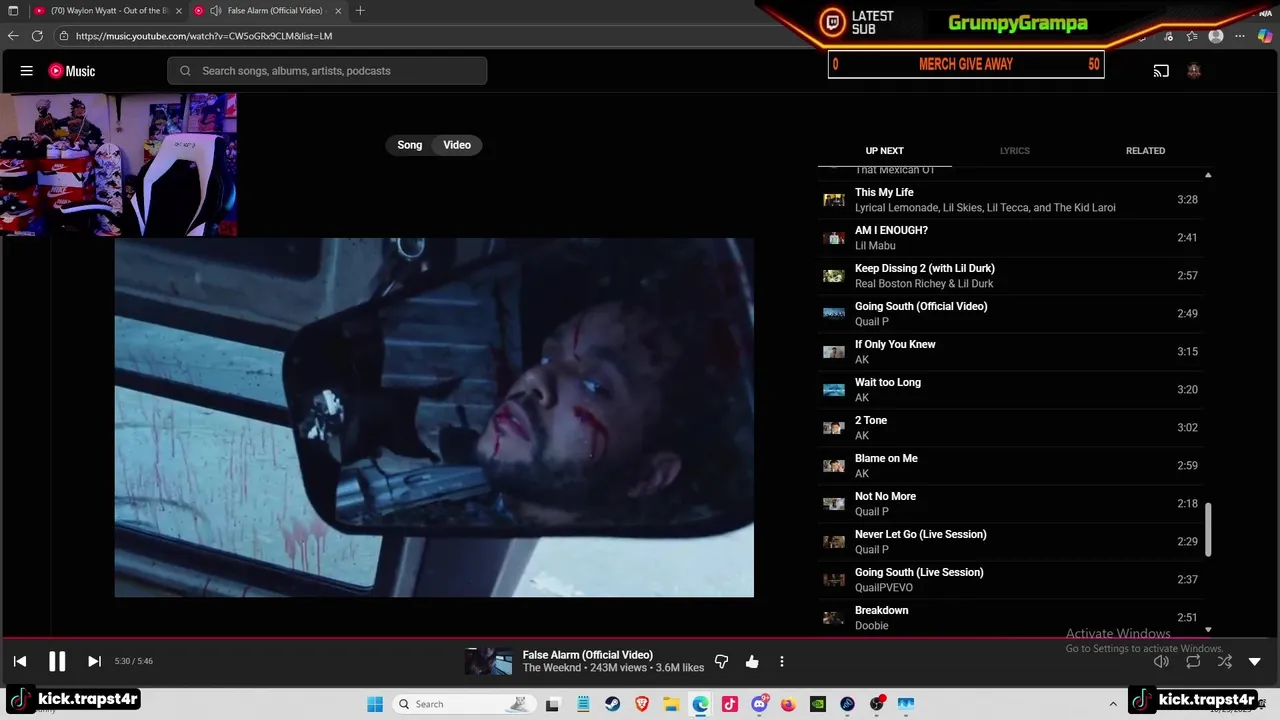The height and width of the screenshot is (720, 1280).
Task: Open the Windows Start menu
Action: [375, 704]
